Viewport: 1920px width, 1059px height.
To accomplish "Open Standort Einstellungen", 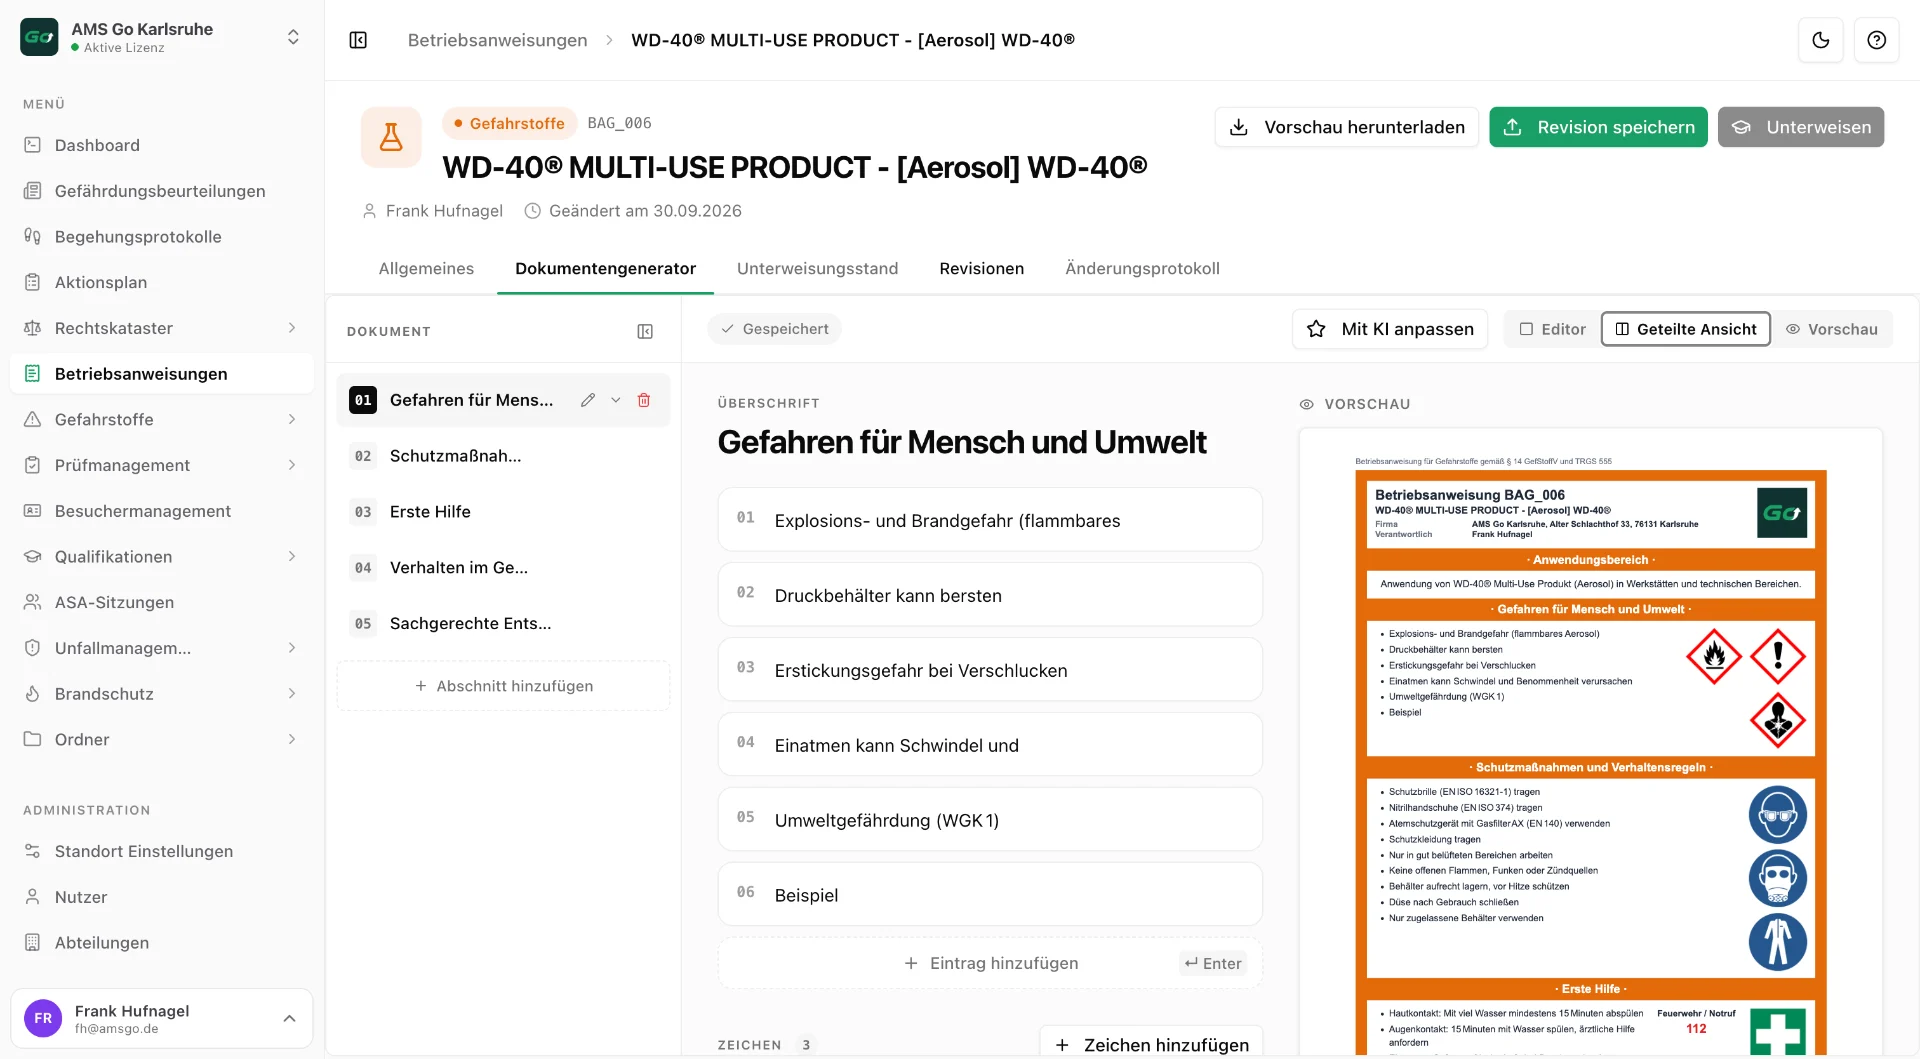I will click(161, 851).
